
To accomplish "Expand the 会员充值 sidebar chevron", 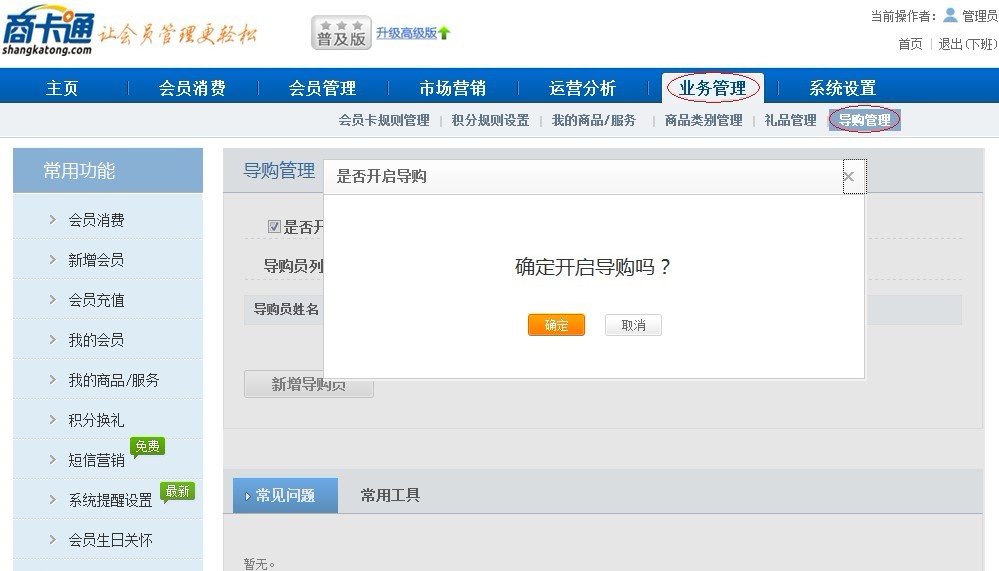I will [52, 300].
